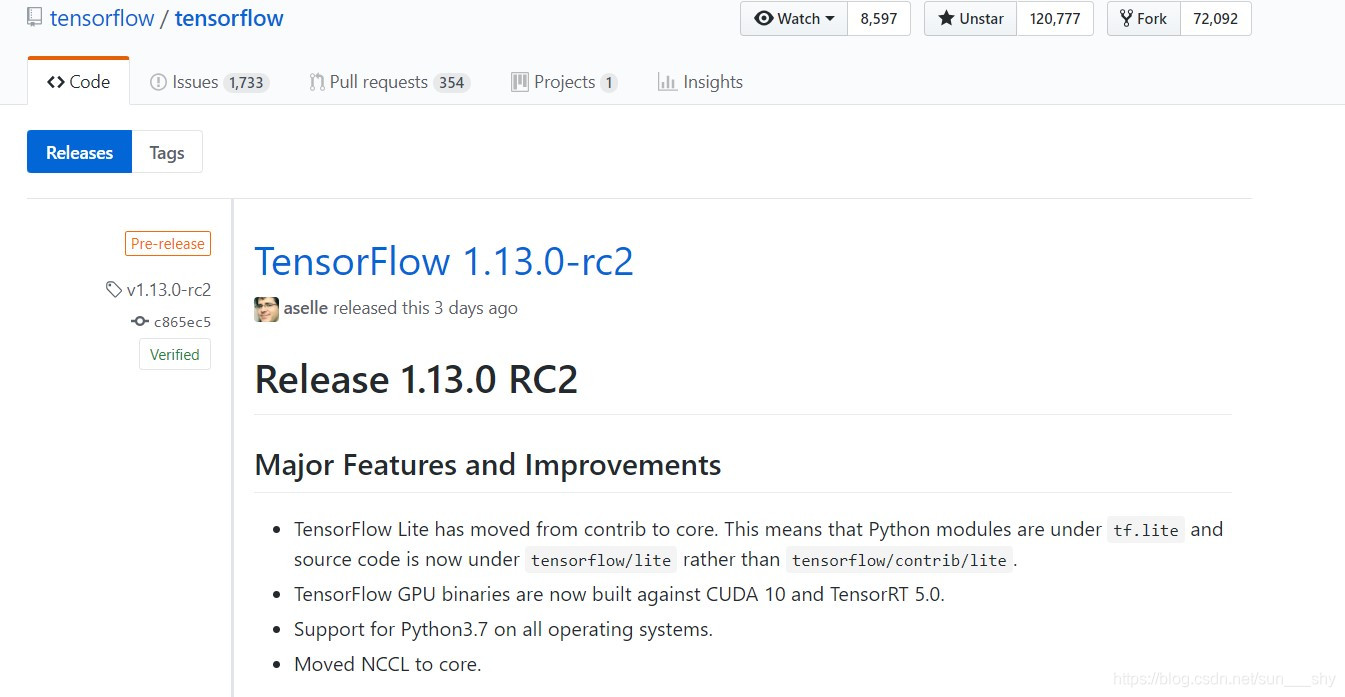Switch to the Pull requests tab
The image size is (1345, 697).
coord(389,82)
